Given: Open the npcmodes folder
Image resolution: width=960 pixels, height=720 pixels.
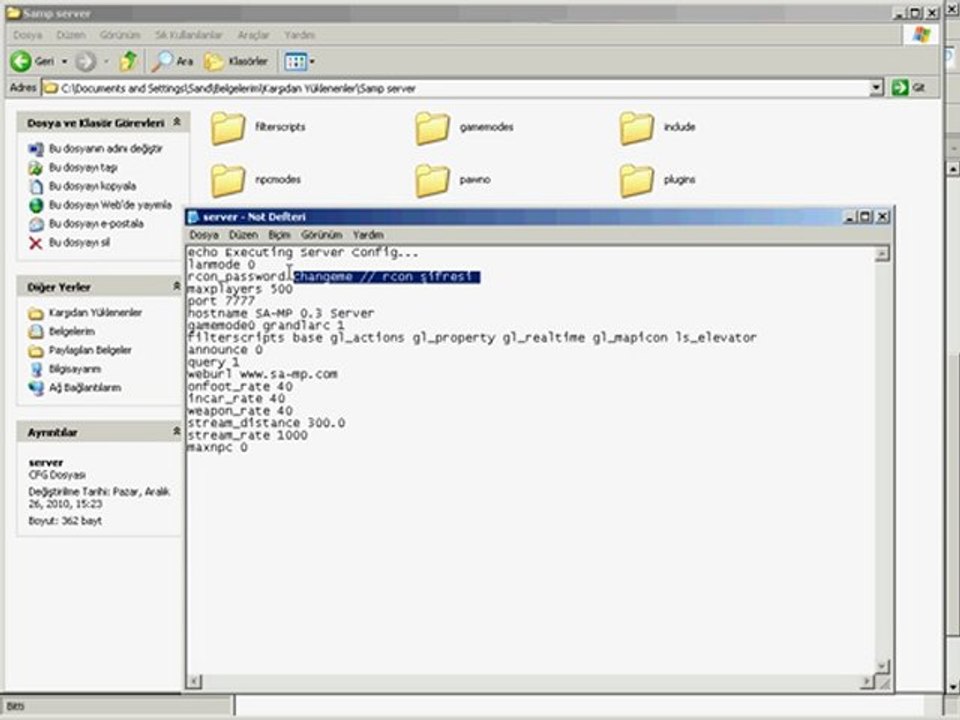Looking at the screenshot, I should (256, 180).
